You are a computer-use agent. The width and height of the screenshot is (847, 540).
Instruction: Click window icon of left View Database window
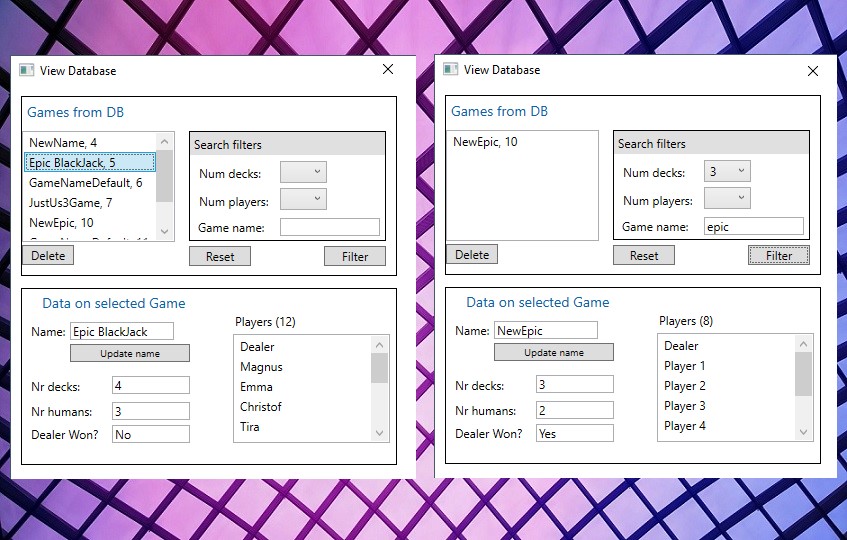pos(26,70)
